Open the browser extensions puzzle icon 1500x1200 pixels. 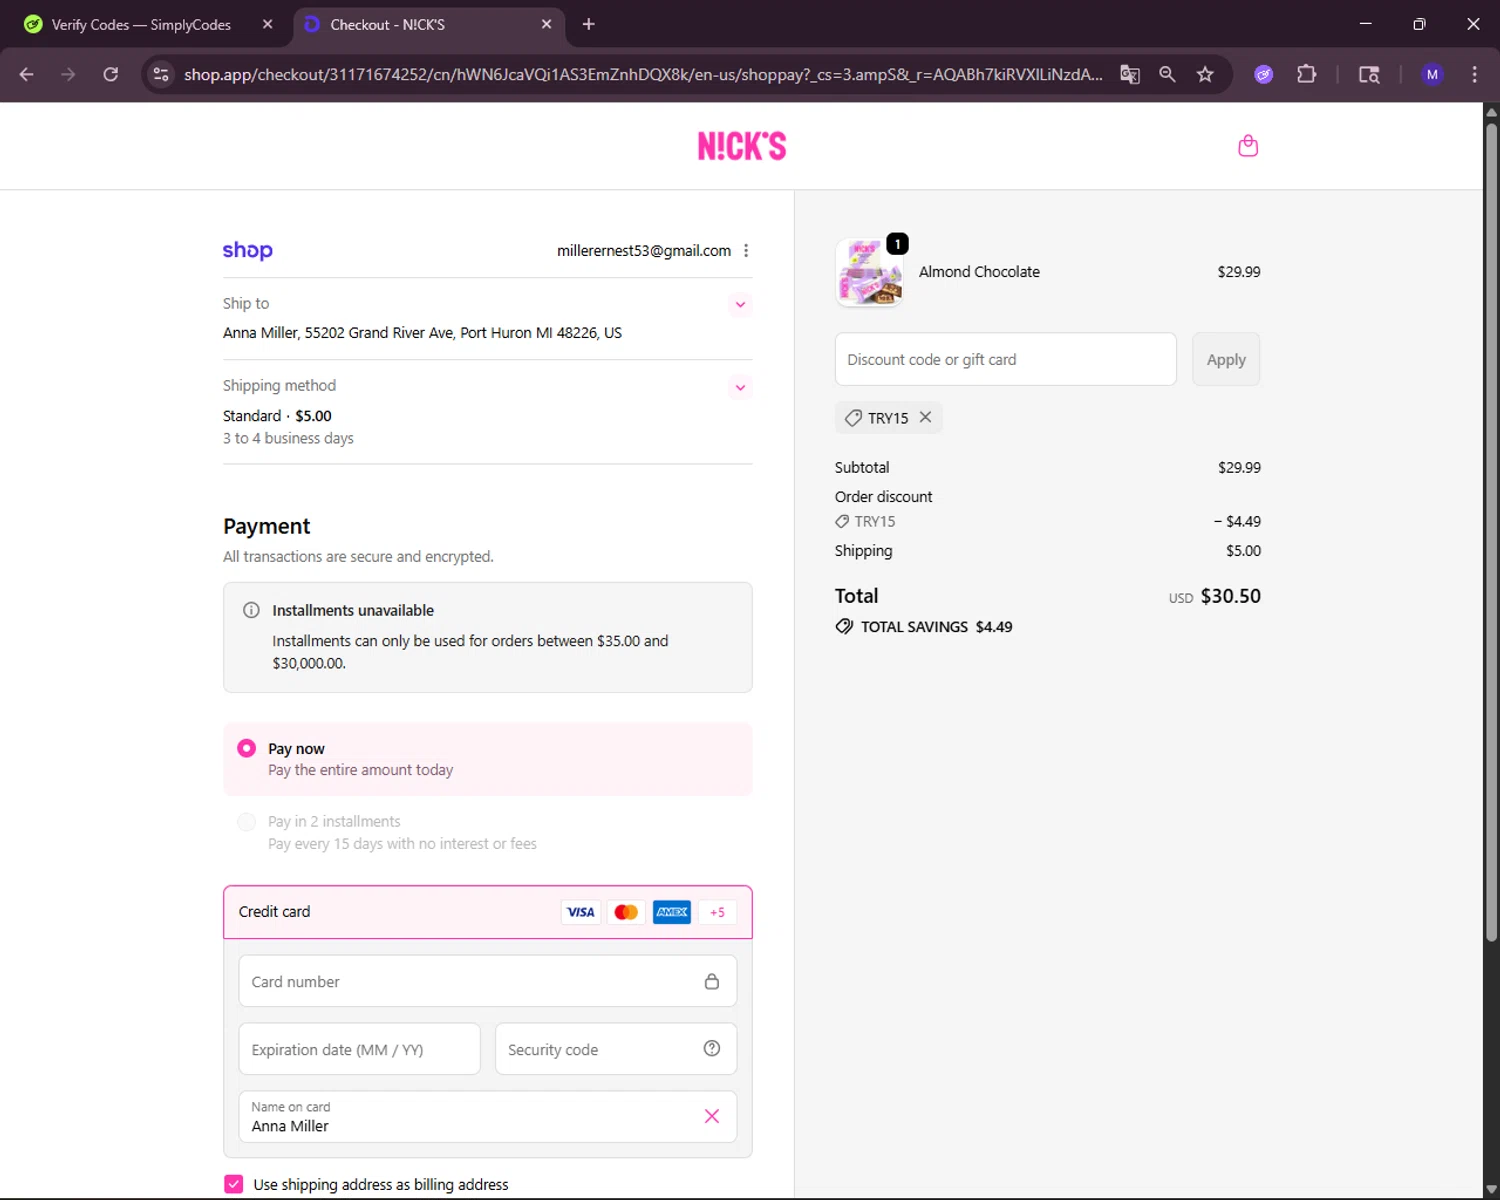pyautogui.click(x=1306, y=74)
